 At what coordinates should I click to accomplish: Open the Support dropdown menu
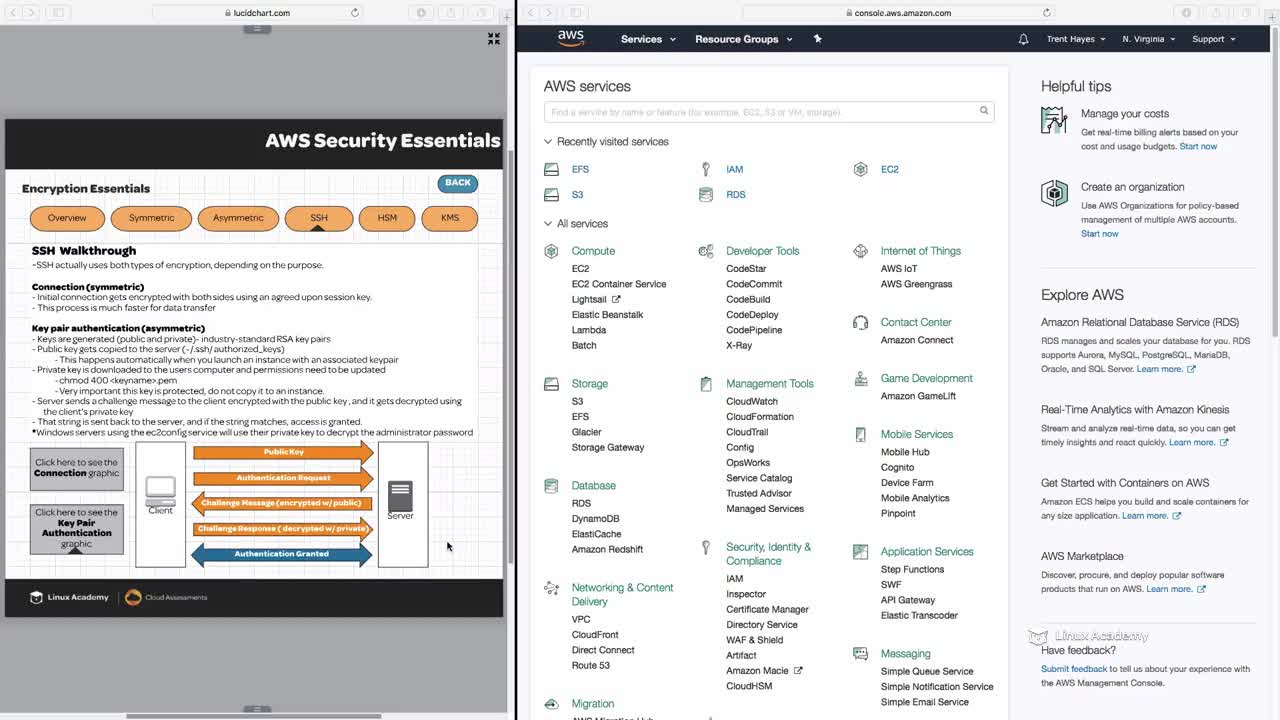tap(1214, 39)
